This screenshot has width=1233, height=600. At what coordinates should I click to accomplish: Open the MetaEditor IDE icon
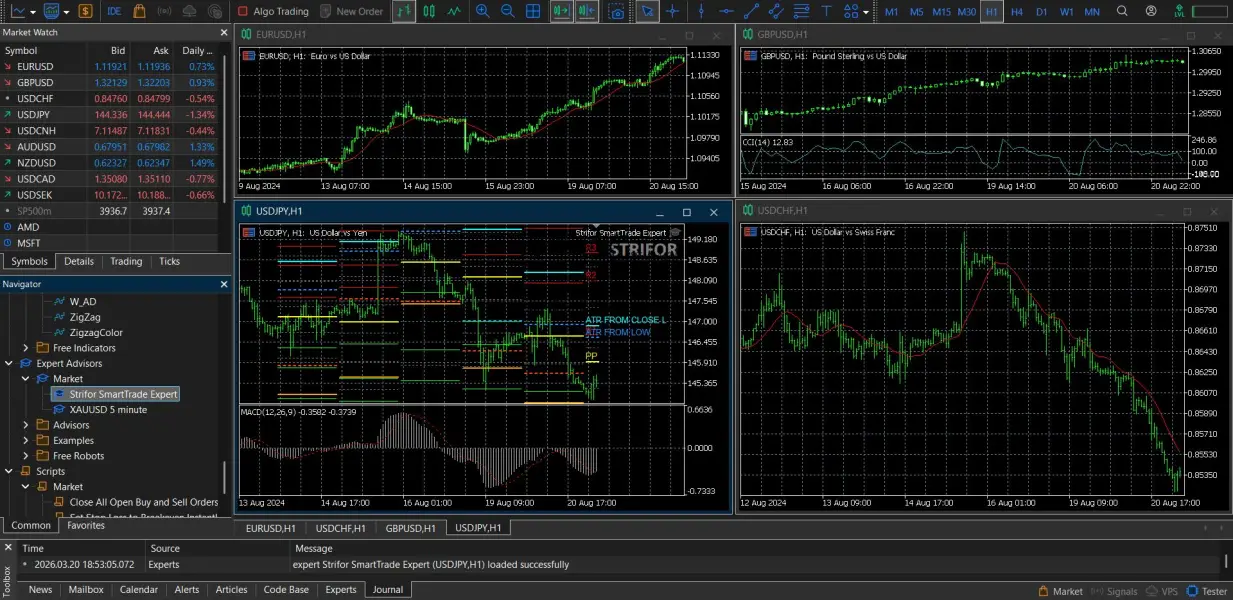click(114, 12)
